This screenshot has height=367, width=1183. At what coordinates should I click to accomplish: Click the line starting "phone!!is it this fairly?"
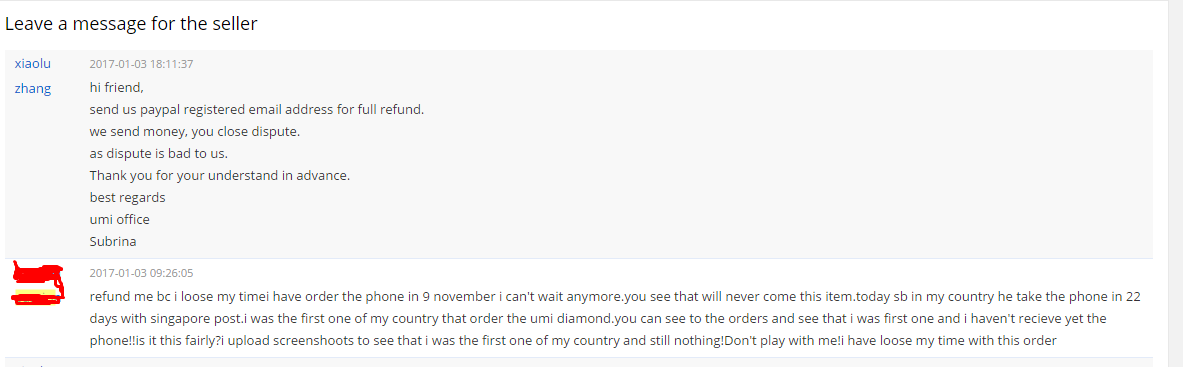click(x=573, y=341)
